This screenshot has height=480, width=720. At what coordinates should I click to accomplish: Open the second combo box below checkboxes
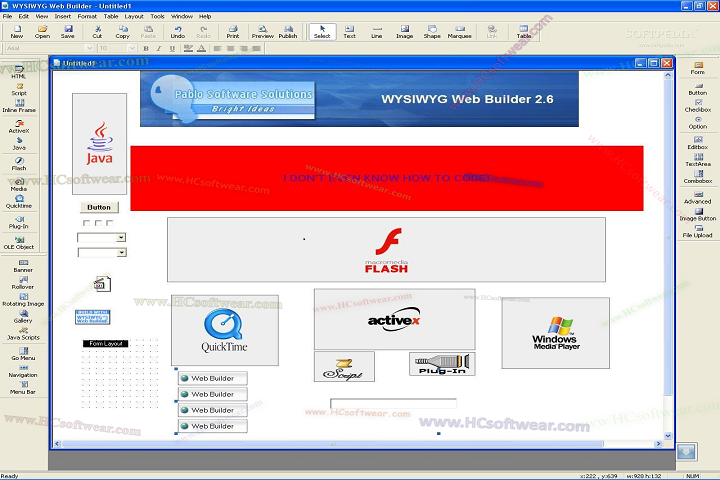pos(121,253)
